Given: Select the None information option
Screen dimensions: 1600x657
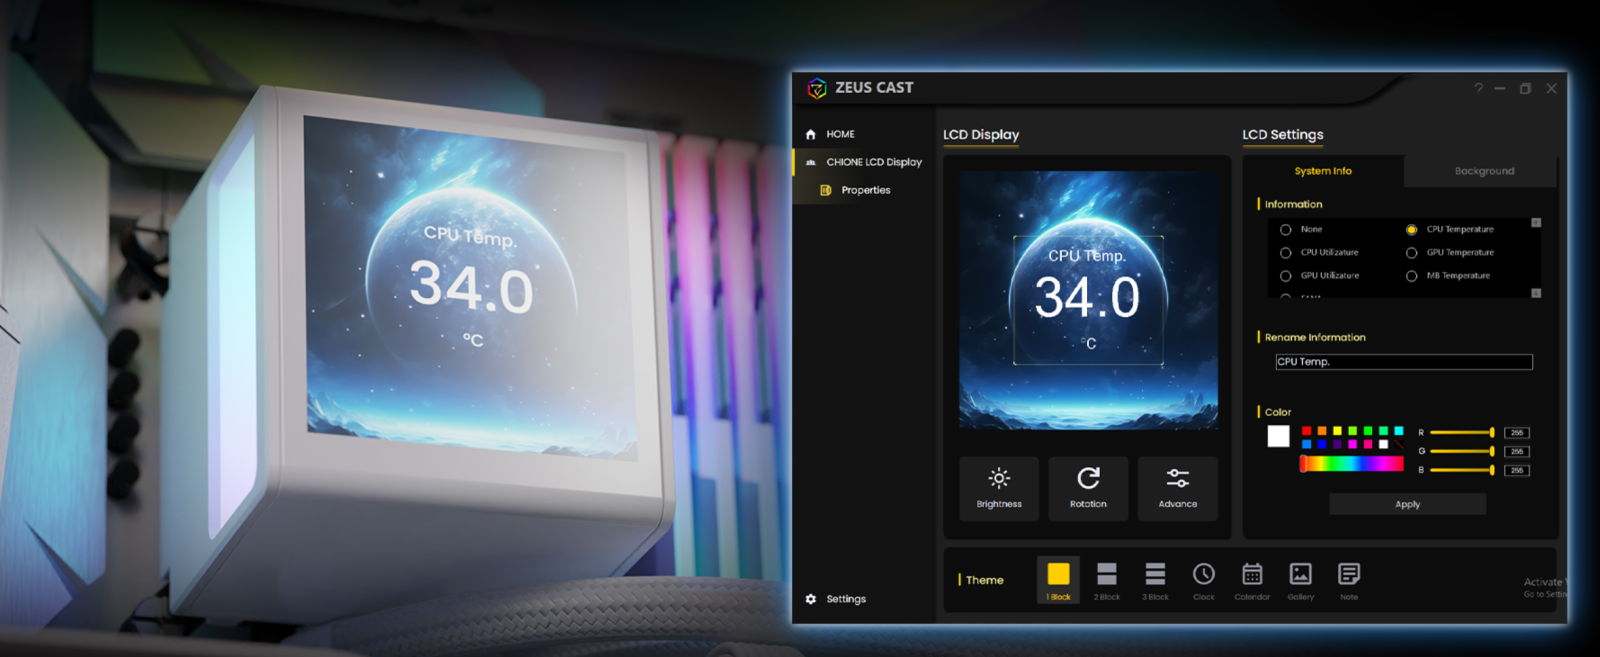Looking at the screenshot, I should coord(1286,230).
